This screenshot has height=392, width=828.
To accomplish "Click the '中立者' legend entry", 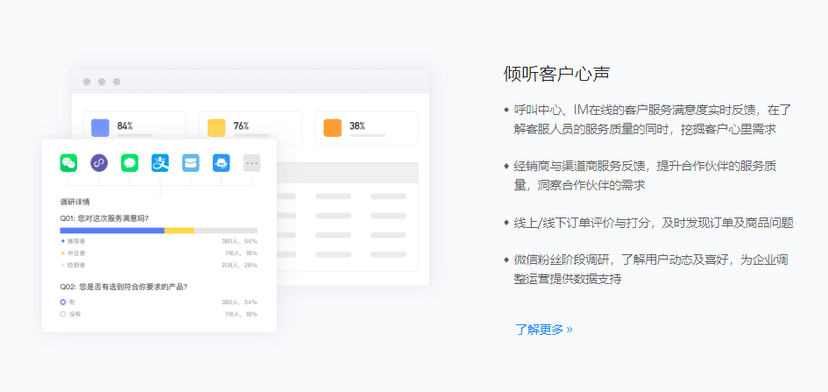I will (74, 253).
